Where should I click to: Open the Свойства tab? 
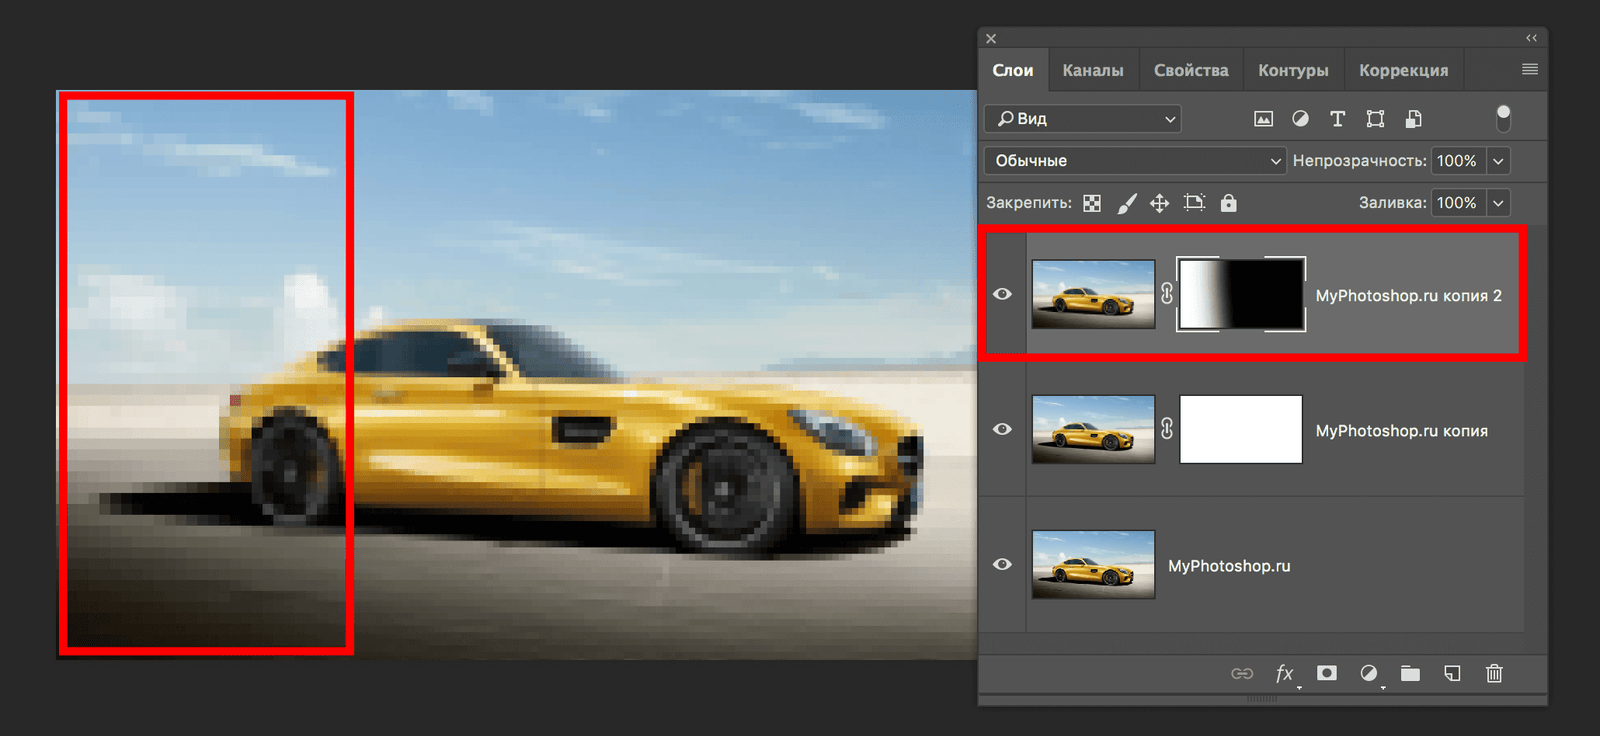coord(1190,70)
